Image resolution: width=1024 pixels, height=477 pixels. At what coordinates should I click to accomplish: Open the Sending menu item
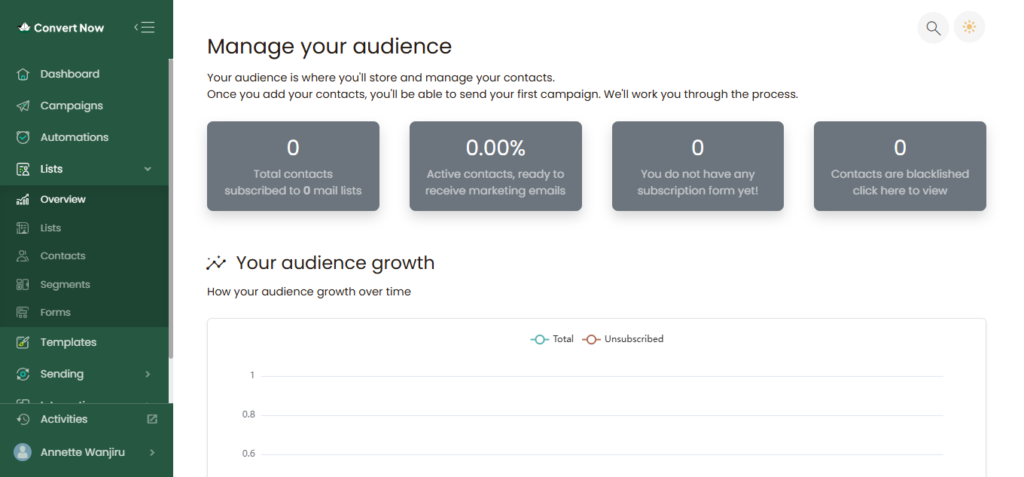coord(62,374)
